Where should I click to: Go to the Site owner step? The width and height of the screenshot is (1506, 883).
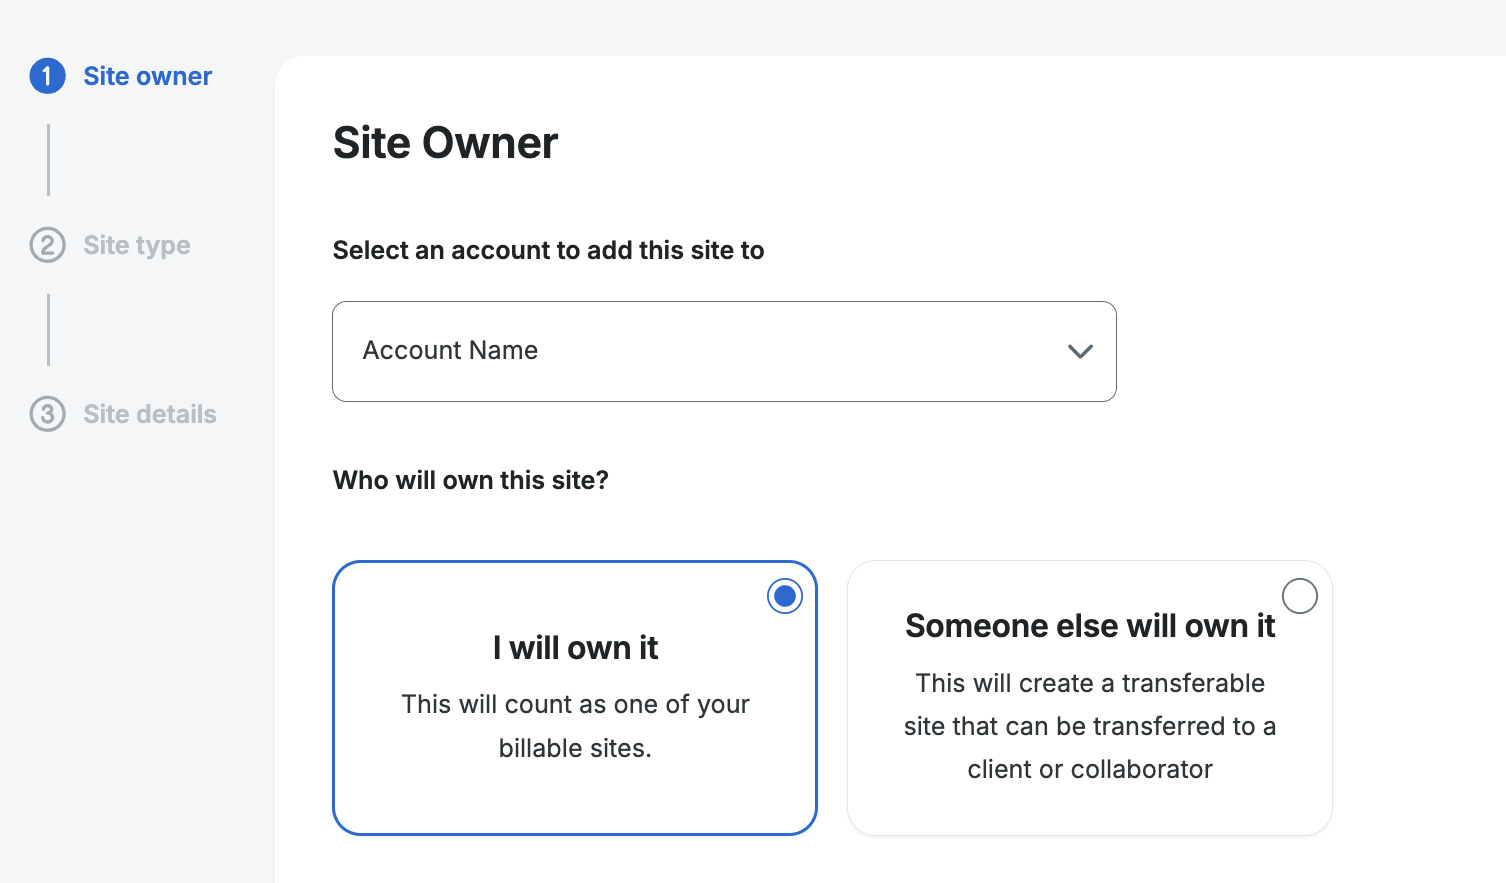coord(147,76)
